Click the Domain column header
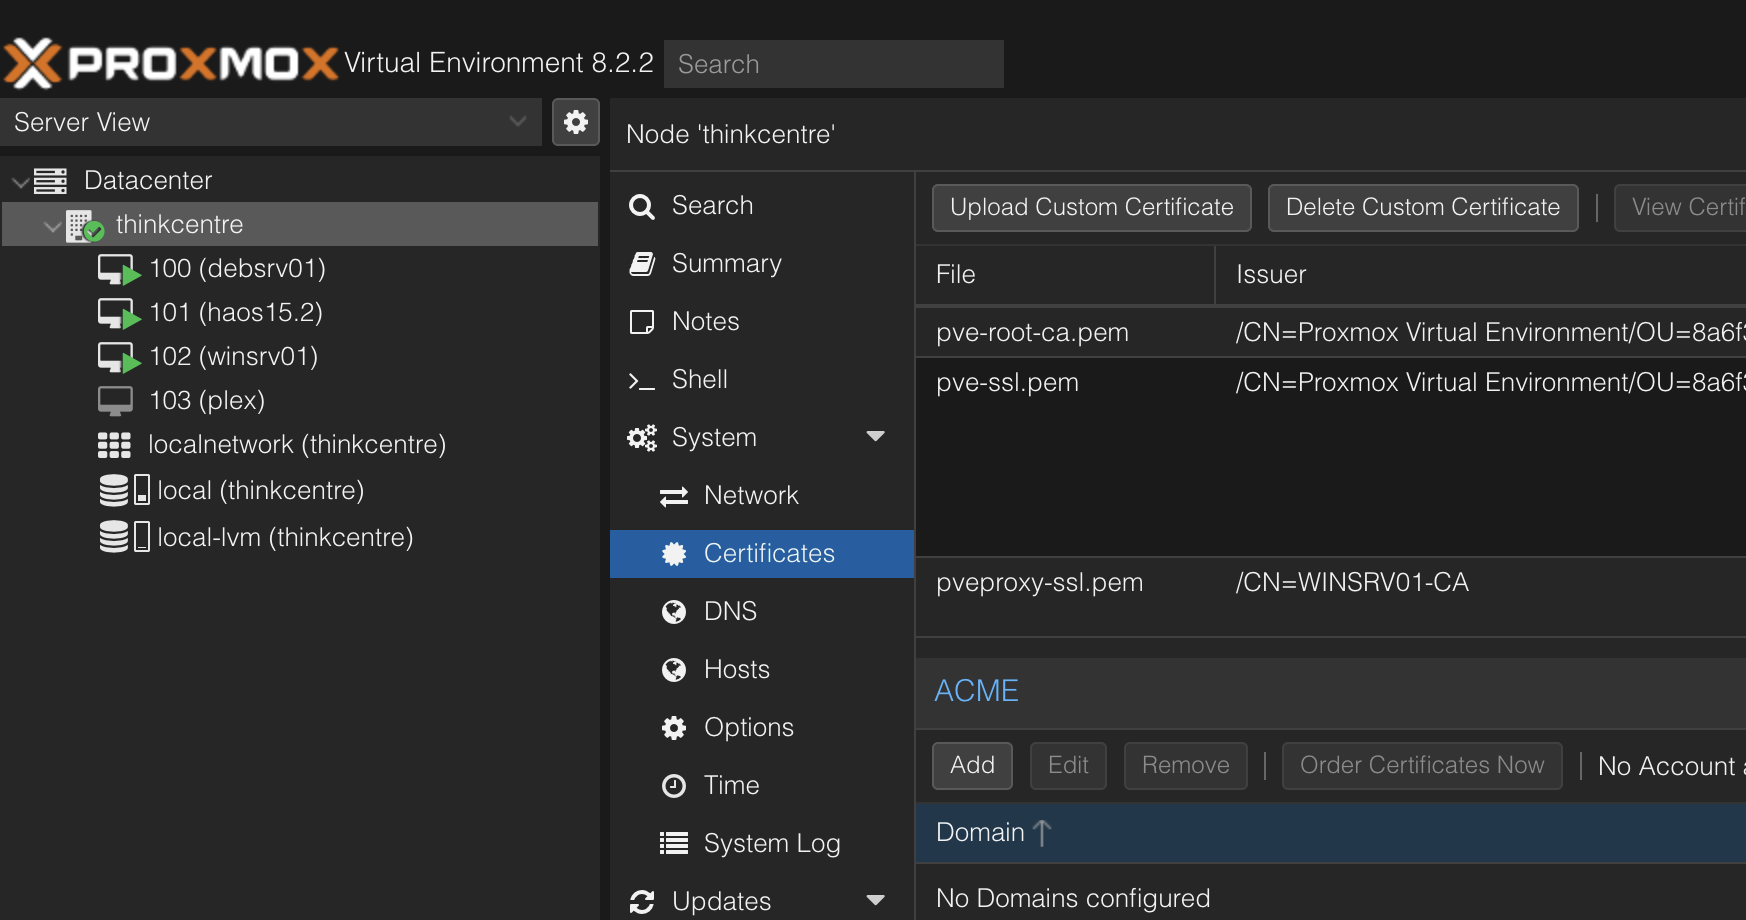This screenshot has height=920, width=1746. tap(1331, 833)
